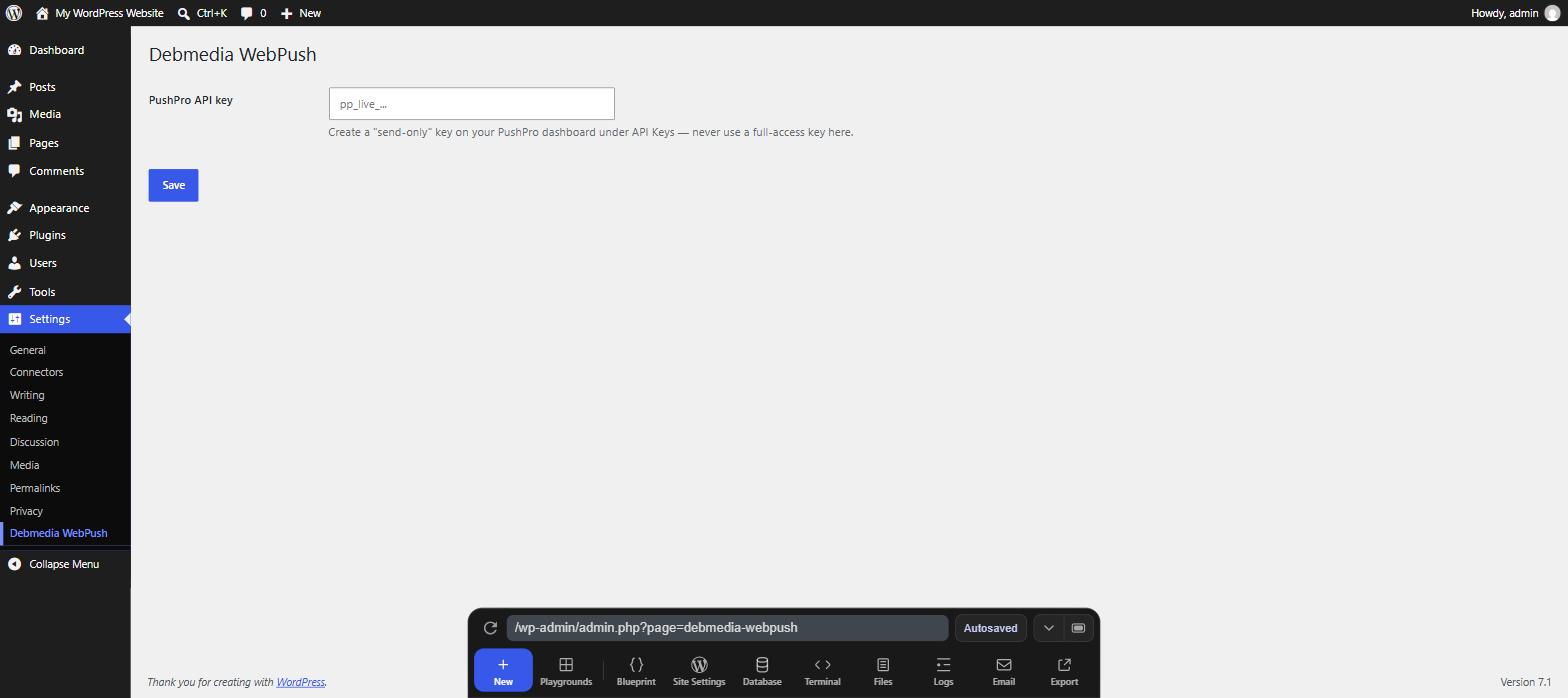Open General settings submenu
Screen dimensions: 1568x698
tap(27, 350)
